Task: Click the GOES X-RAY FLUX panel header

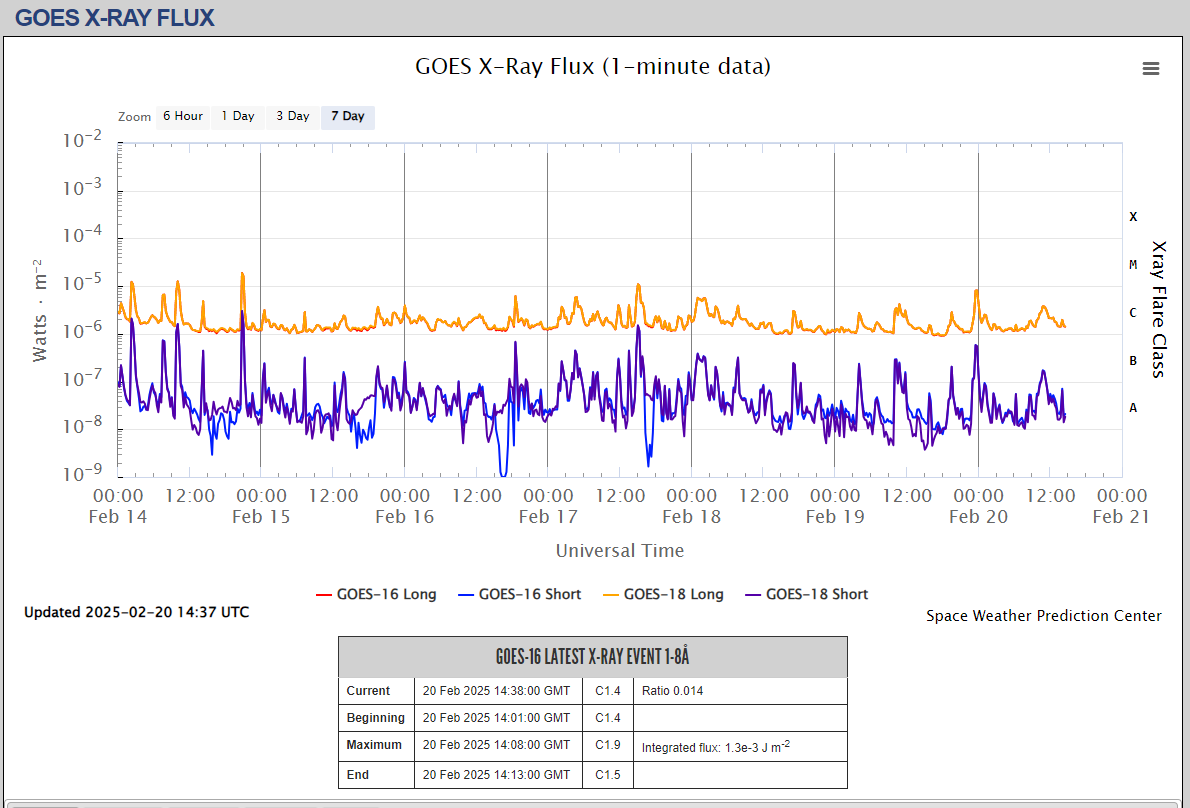Action: [x=116, y=17]
